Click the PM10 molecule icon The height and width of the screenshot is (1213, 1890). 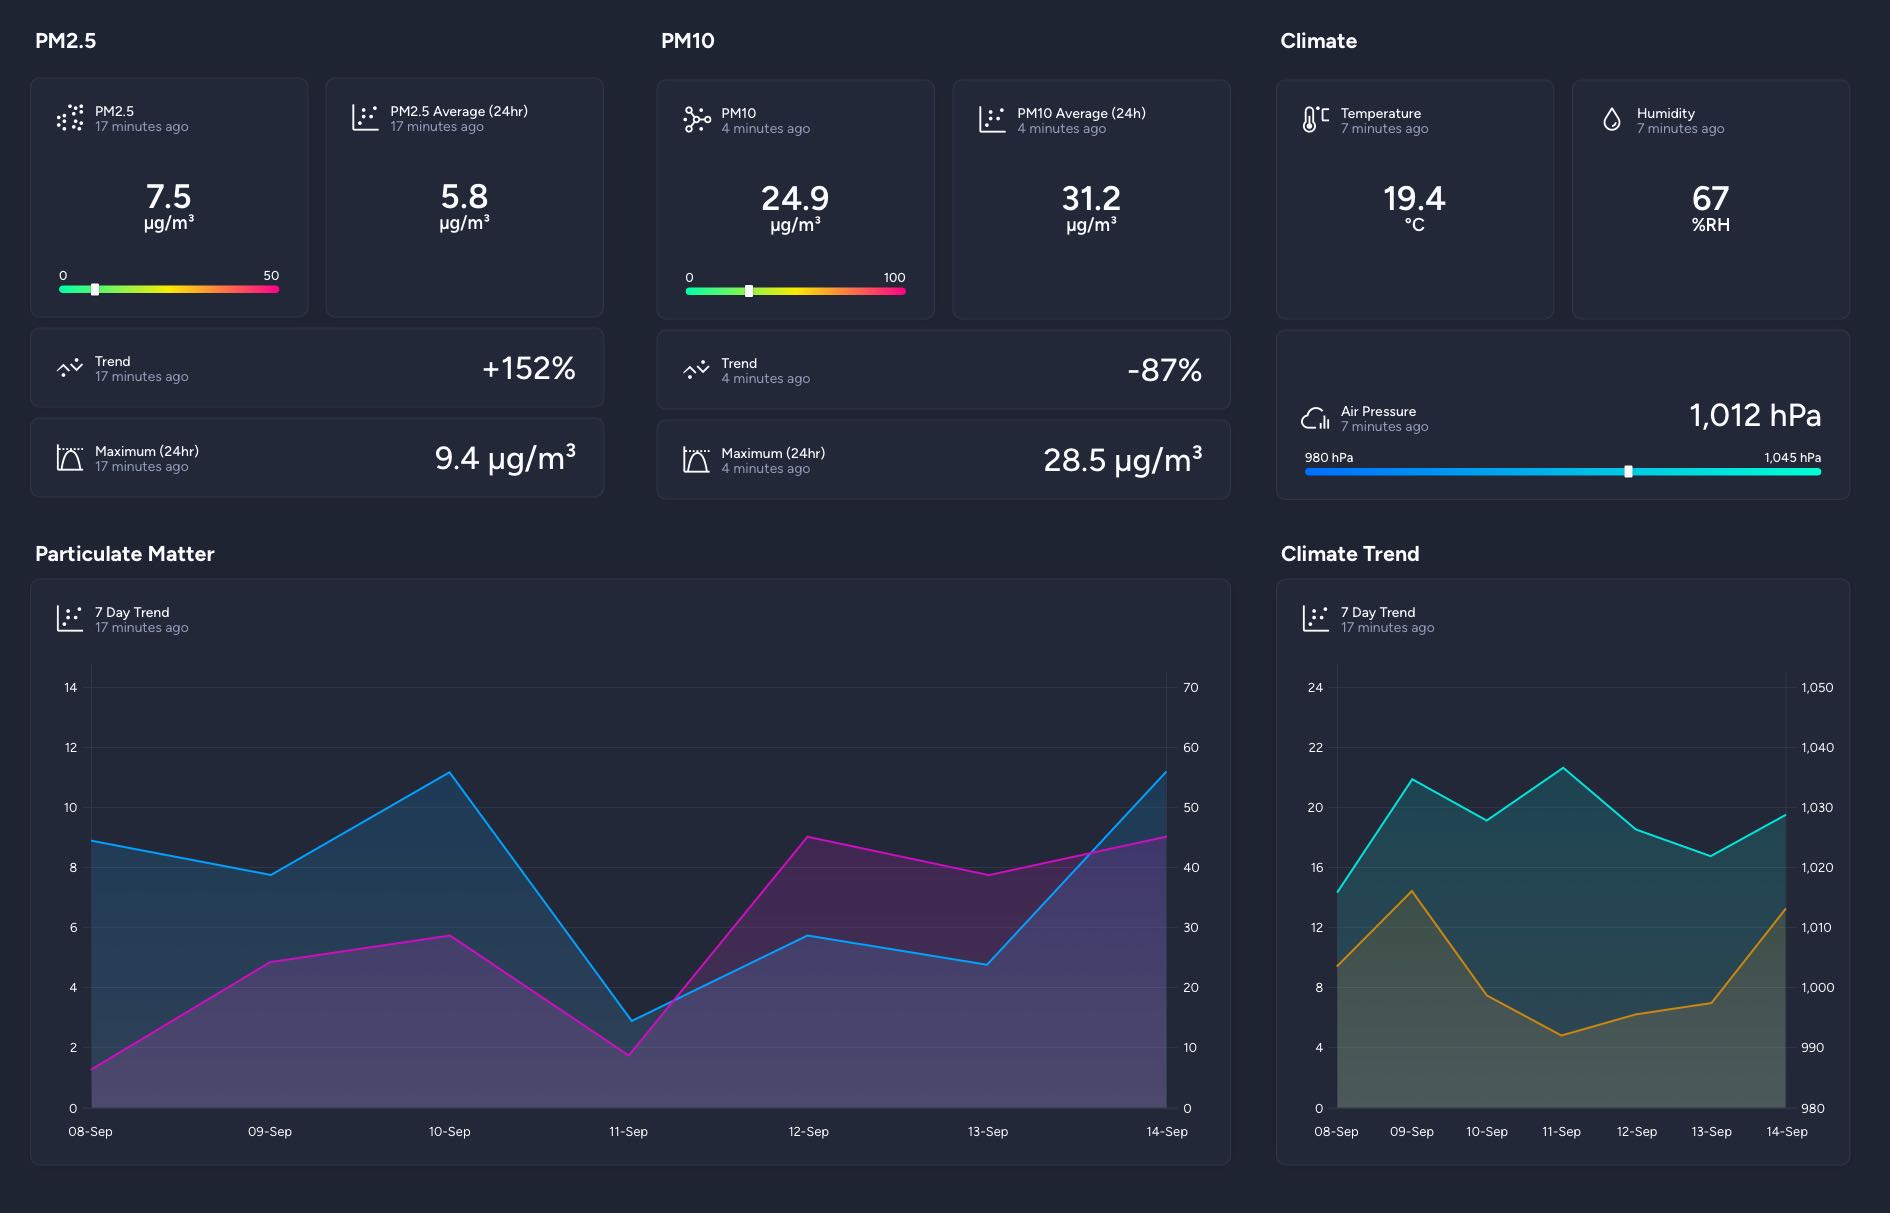pos(696,121)
